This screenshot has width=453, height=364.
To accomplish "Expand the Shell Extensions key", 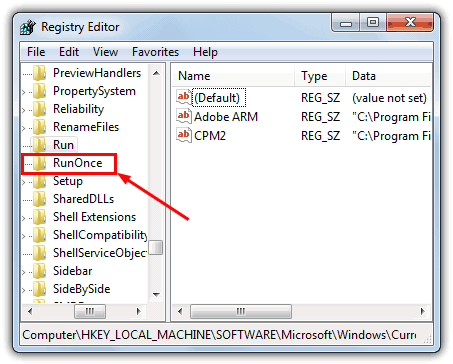I will (24, 218).
